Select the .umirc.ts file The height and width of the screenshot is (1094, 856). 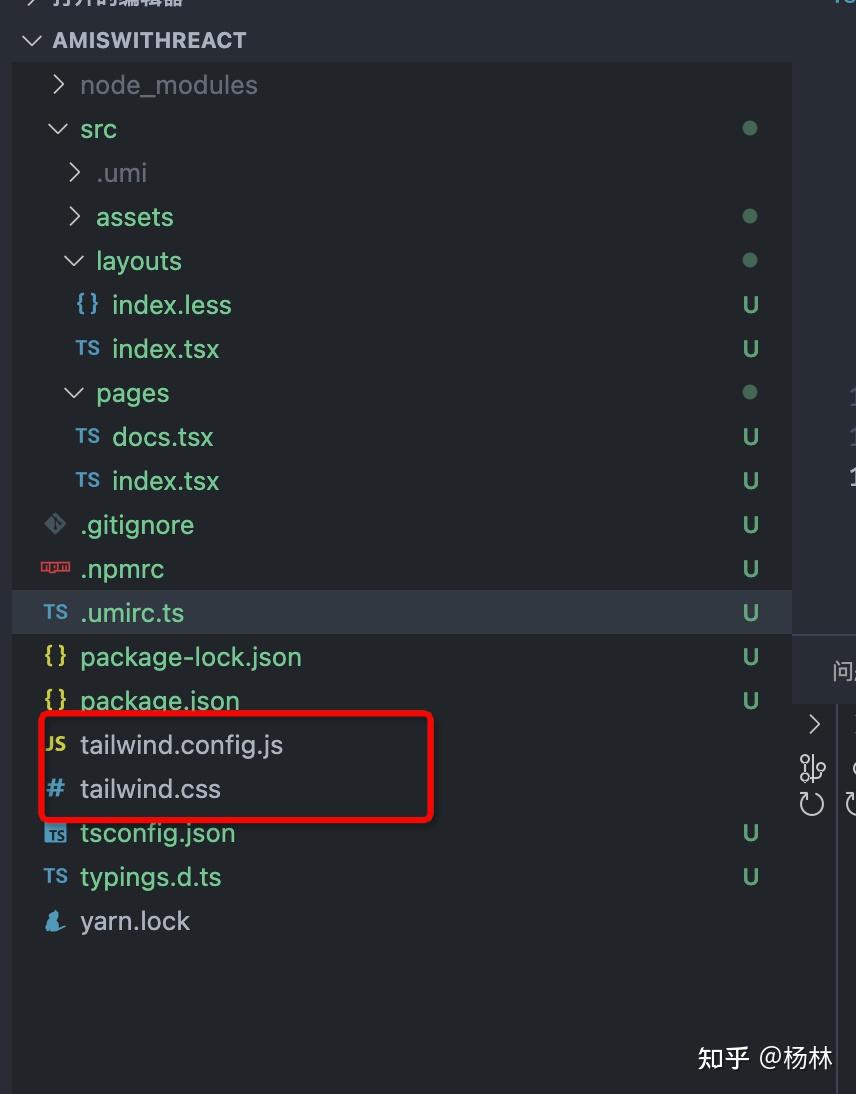pyautogui.click(x=132, y=613)
